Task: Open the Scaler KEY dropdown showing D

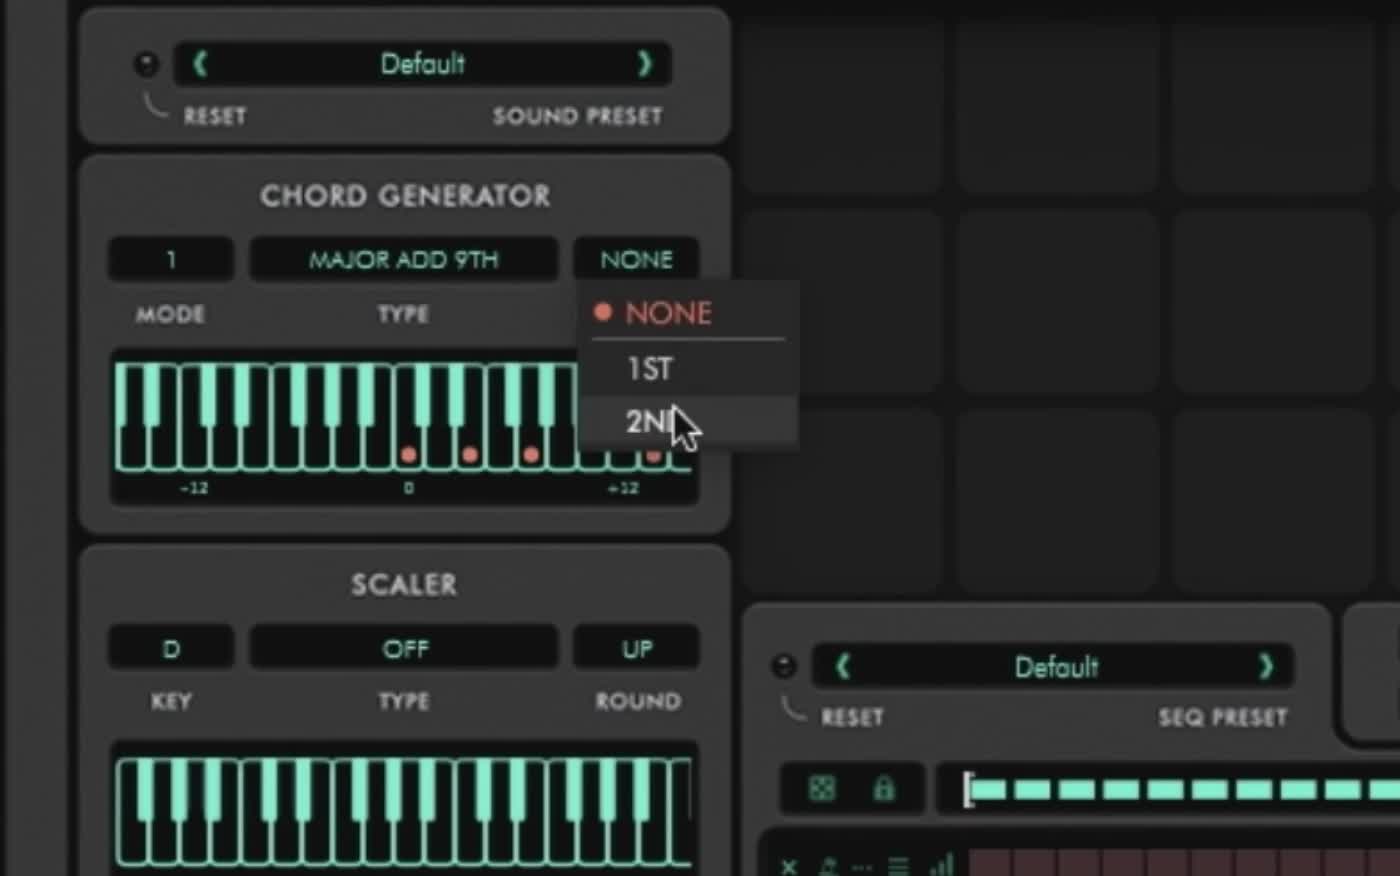Action: 171,648
